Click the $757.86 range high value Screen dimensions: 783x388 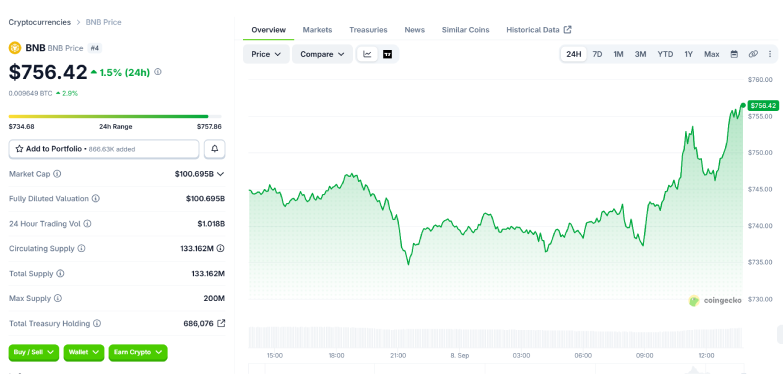[x=209, y=126]
